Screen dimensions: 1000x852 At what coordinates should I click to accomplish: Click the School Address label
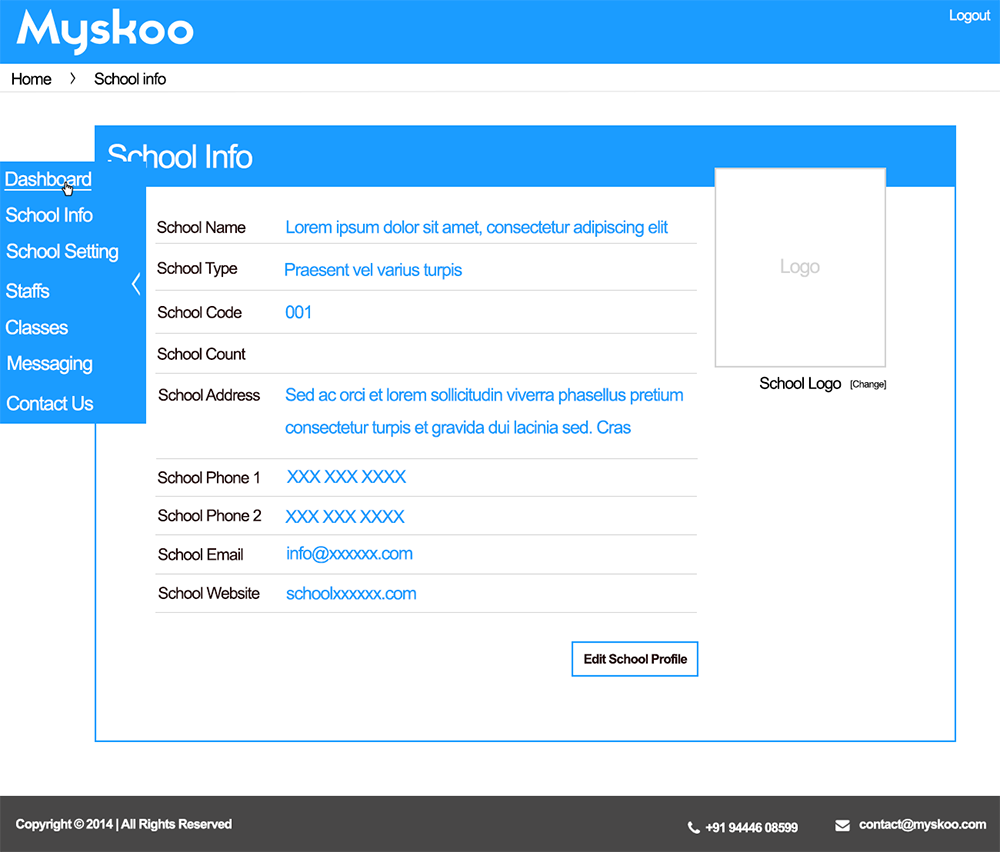(x=209, y=395)
